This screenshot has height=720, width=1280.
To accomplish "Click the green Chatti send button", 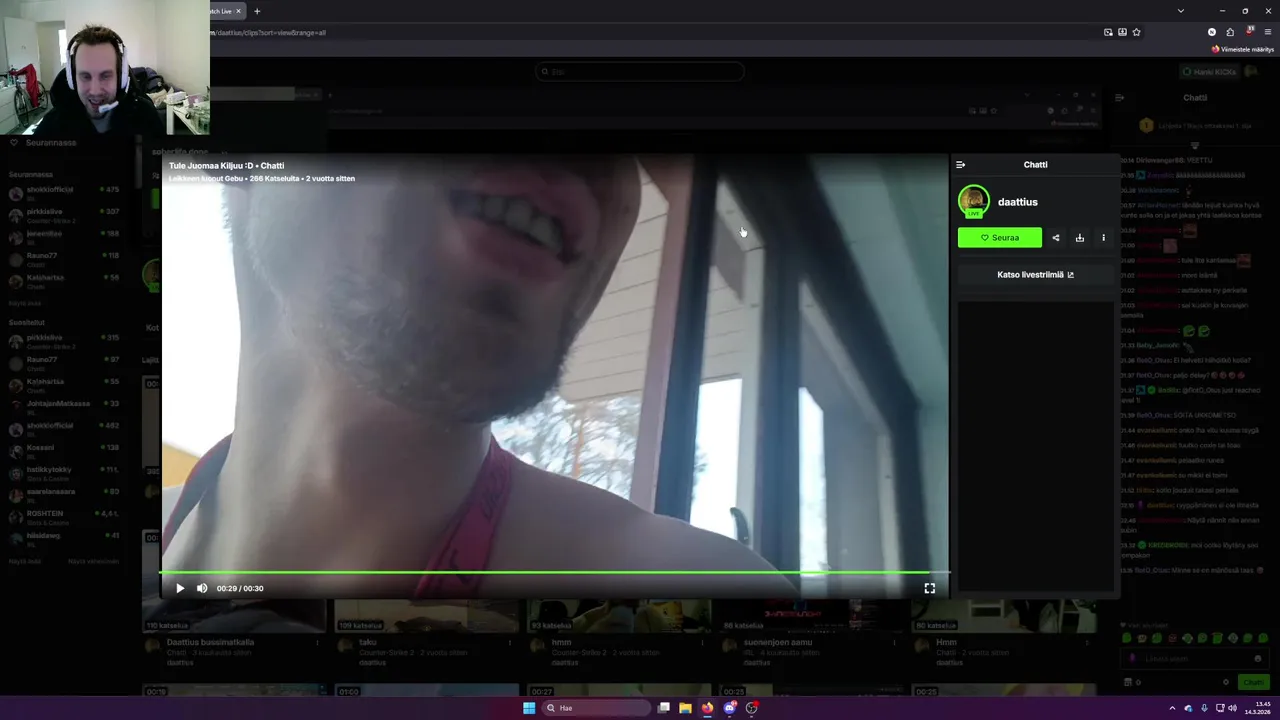I will pyautogui.click(x=1253, y=682).
